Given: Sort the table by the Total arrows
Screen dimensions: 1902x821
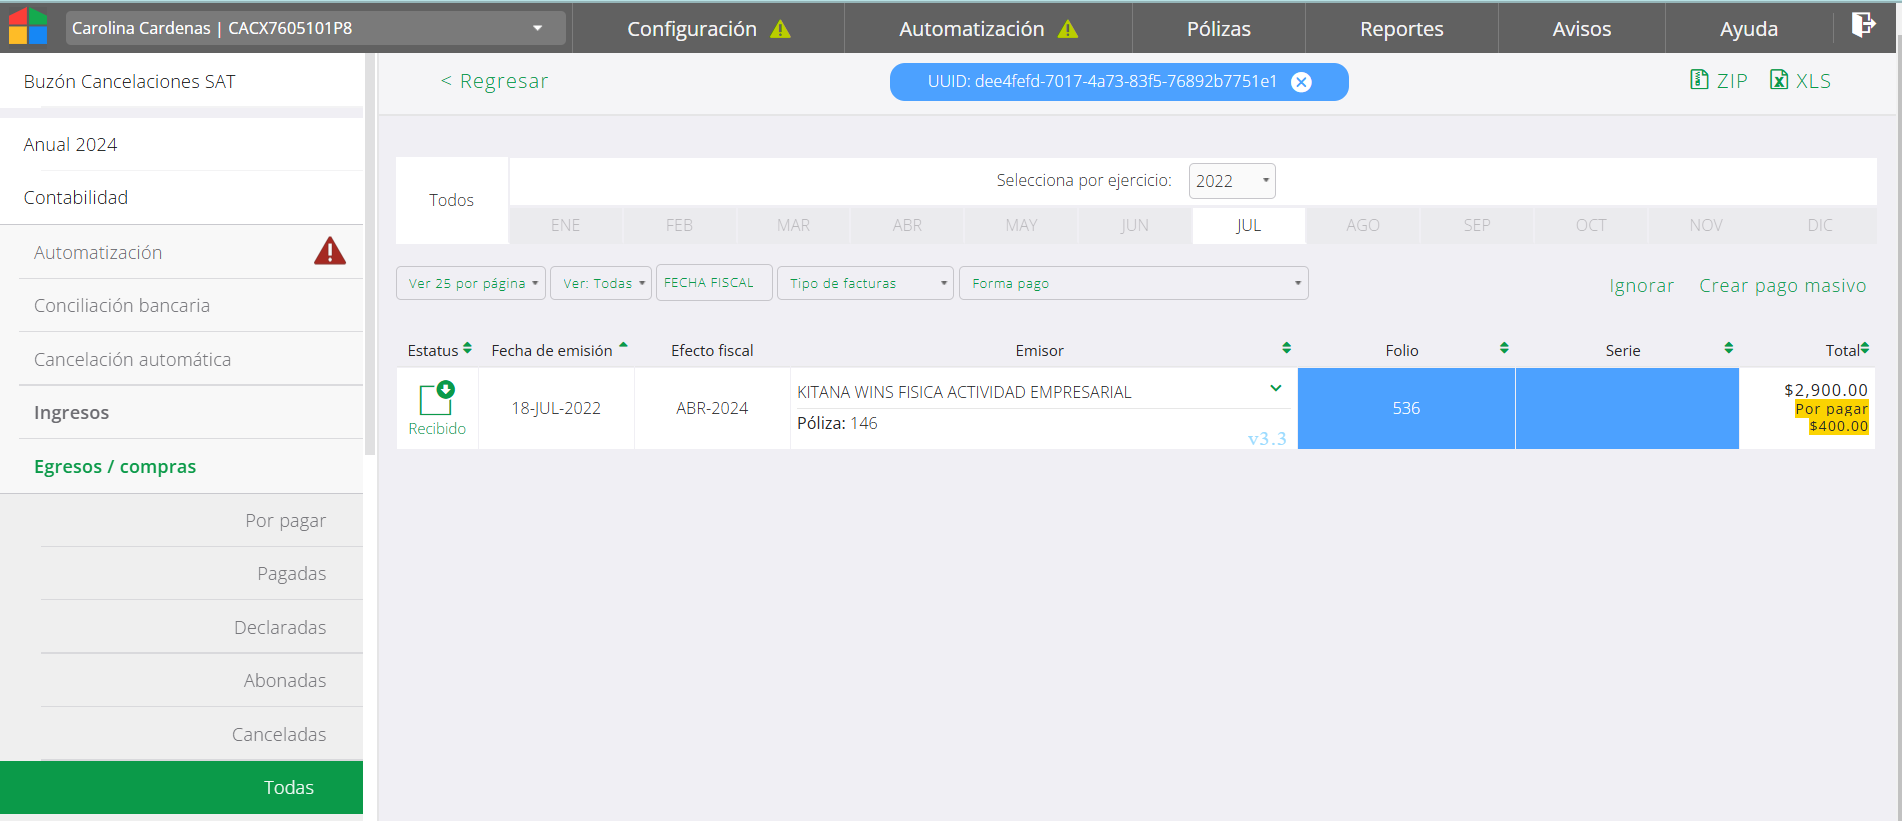Looking at the screenshot, I should 1865,348.
